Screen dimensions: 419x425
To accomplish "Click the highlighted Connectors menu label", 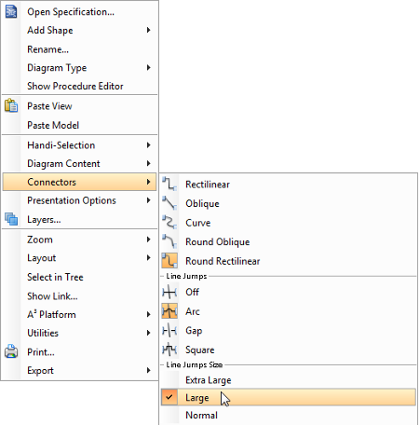I will [52, 182].
